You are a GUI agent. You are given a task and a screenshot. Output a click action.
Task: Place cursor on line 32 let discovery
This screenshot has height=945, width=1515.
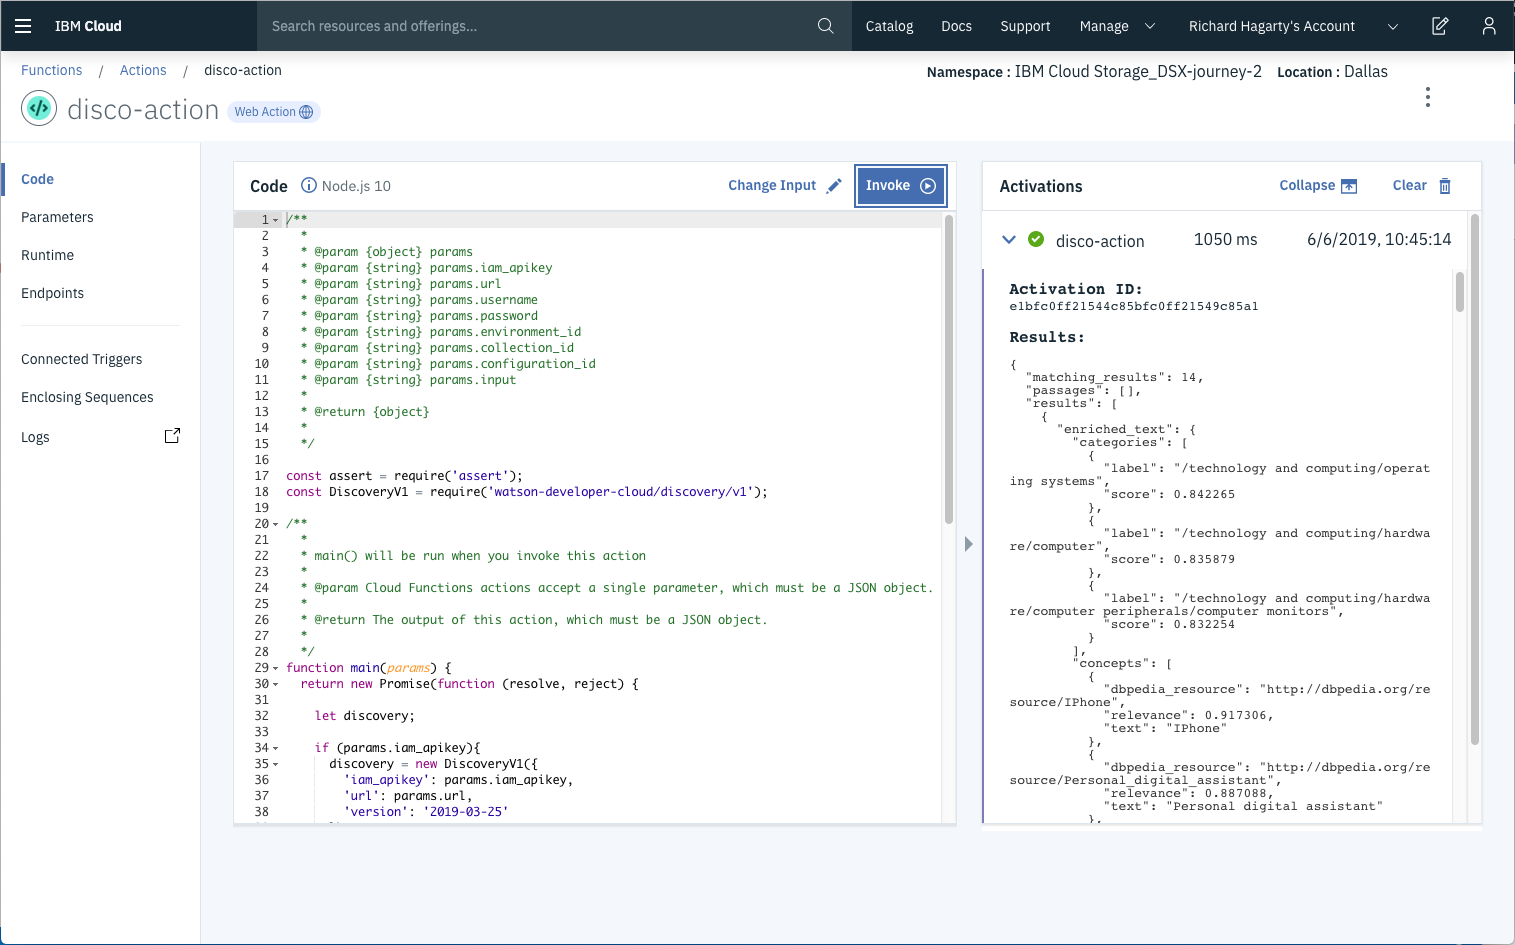point(364,716)
